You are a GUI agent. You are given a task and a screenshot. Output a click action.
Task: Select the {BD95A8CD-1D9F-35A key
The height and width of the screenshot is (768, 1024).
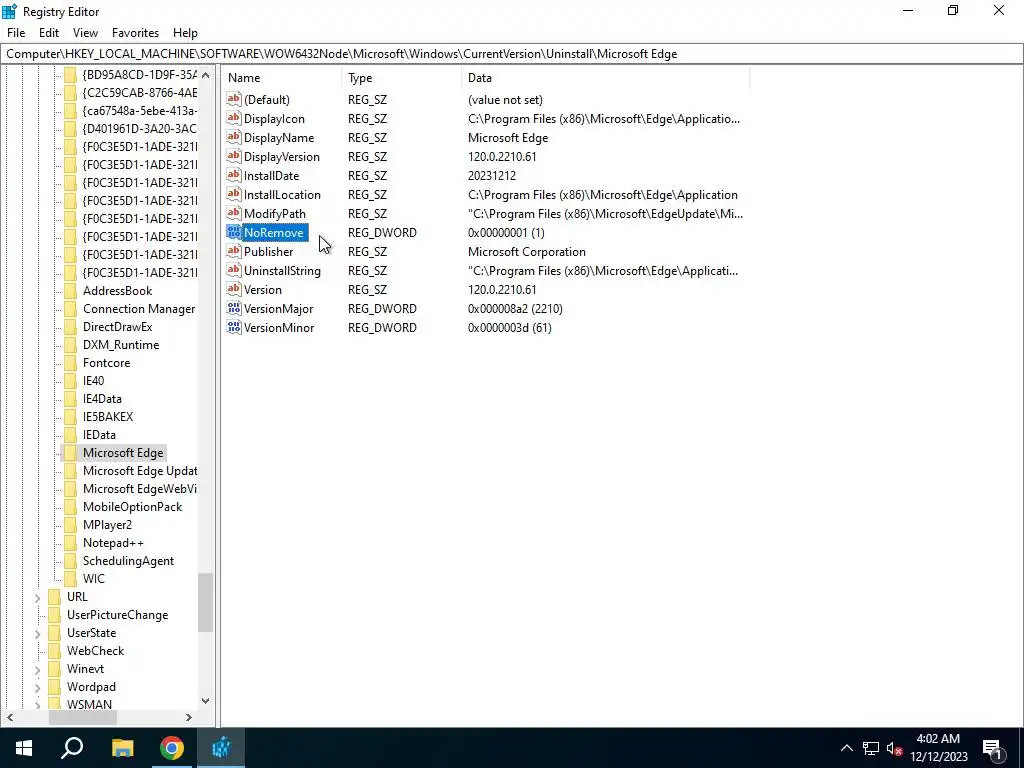(x=140, y=74)
